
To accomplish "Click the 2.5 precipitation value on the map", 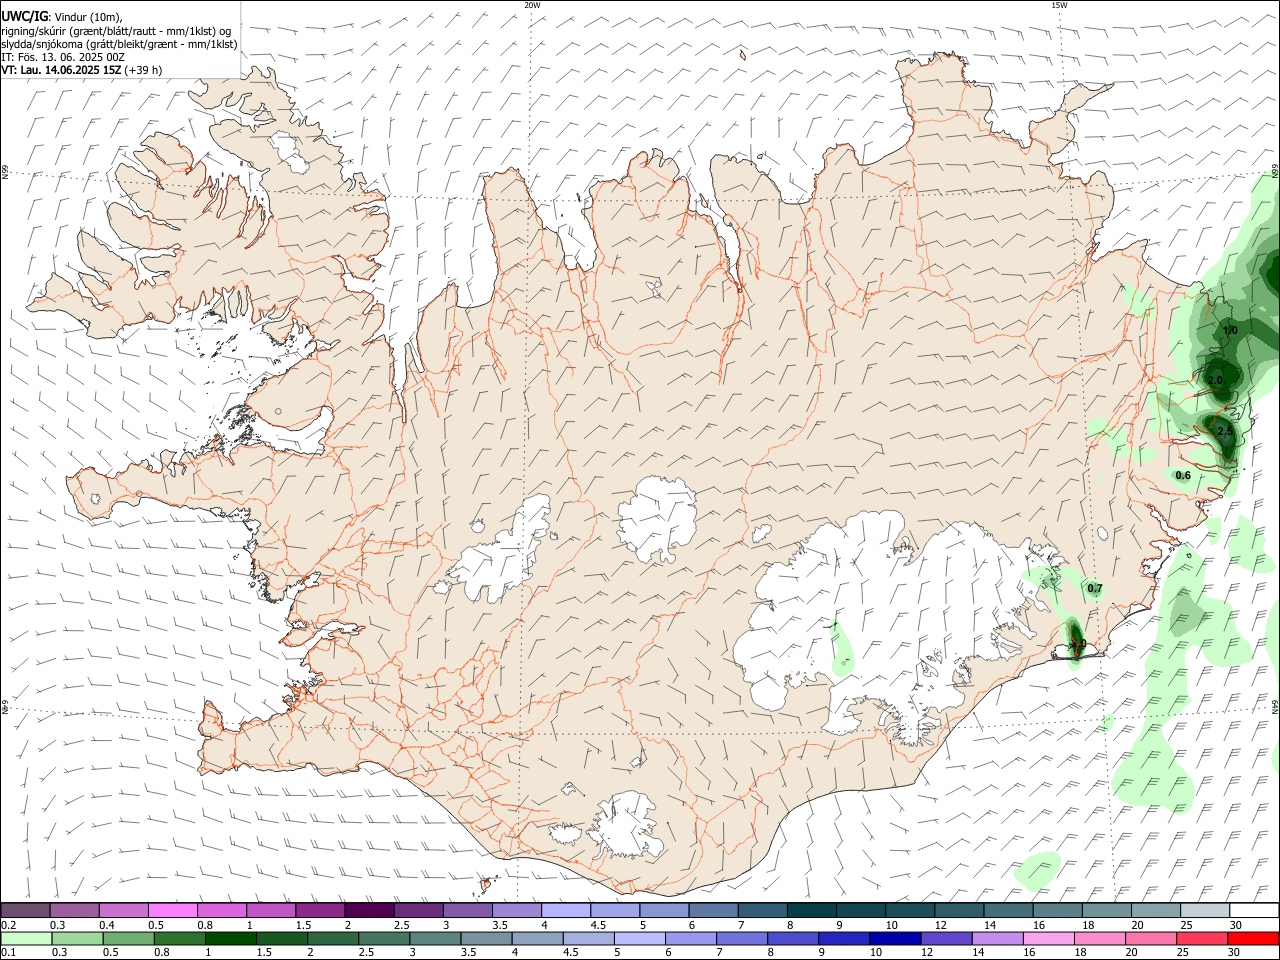I will (1225, 431).
